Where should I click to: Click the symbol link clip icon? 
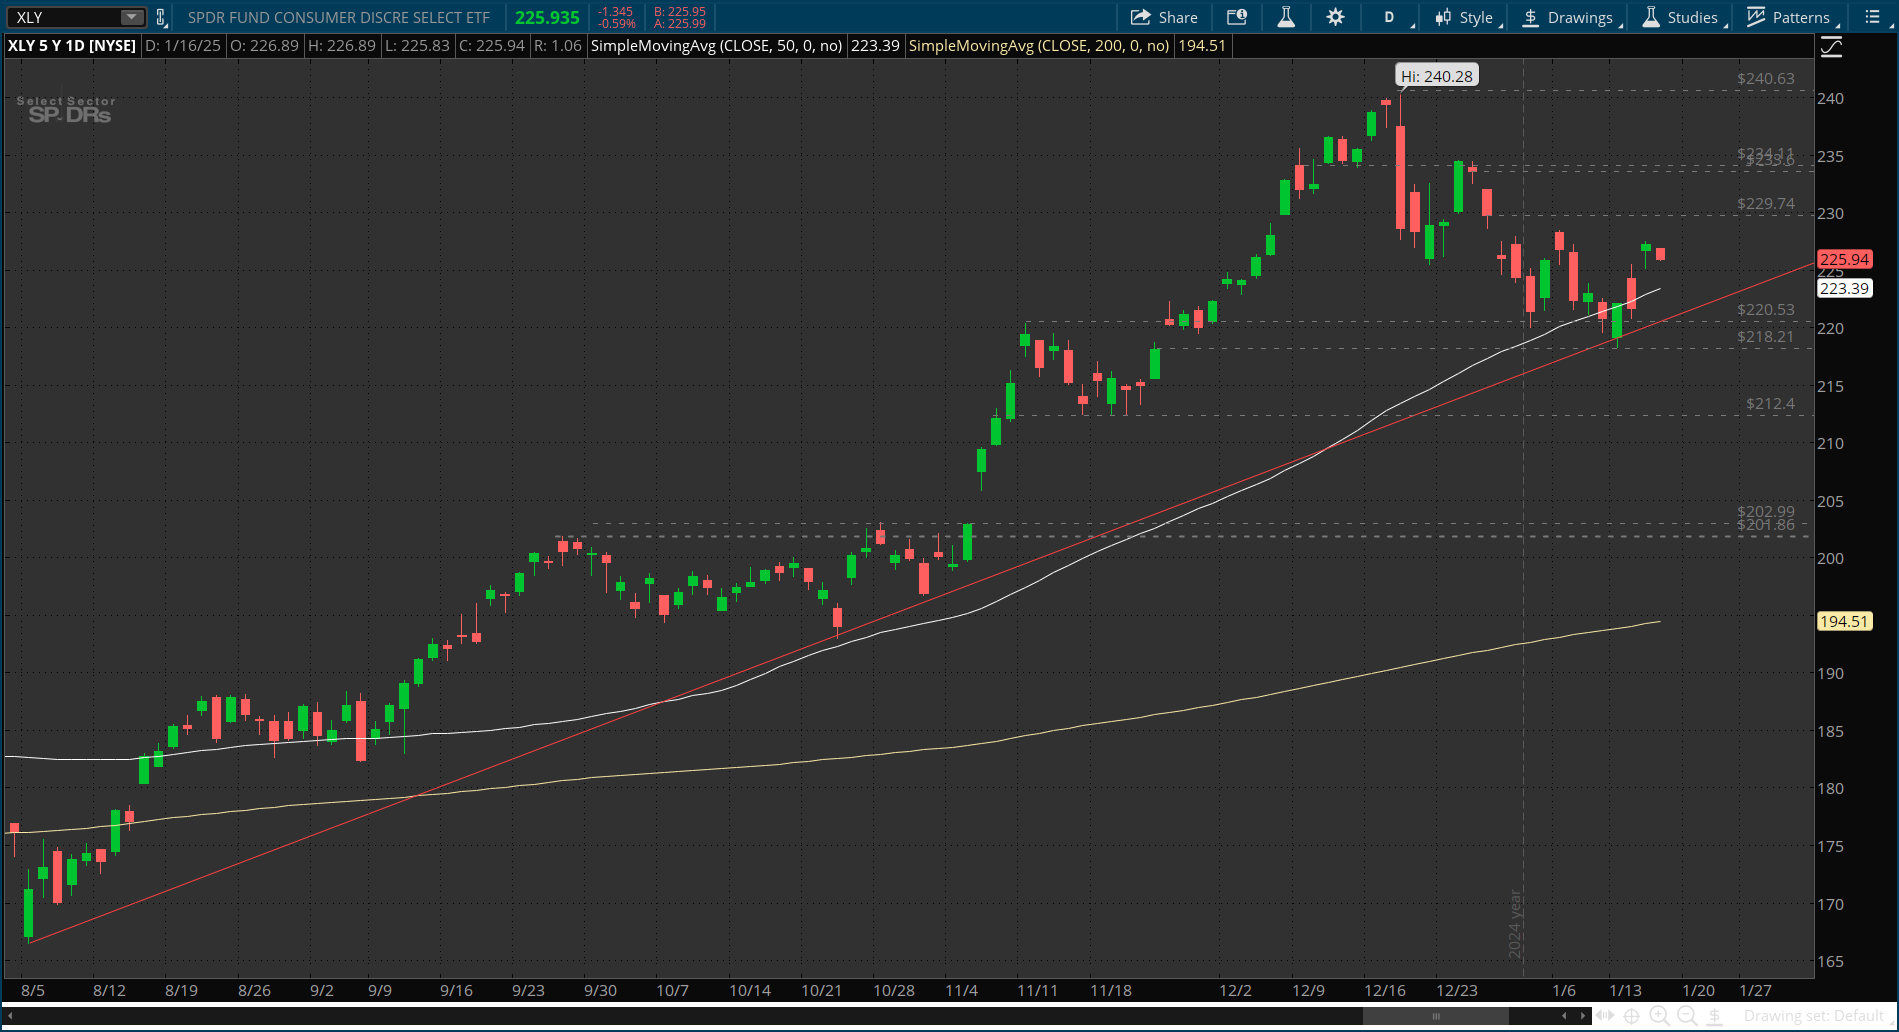pos(161,17)
